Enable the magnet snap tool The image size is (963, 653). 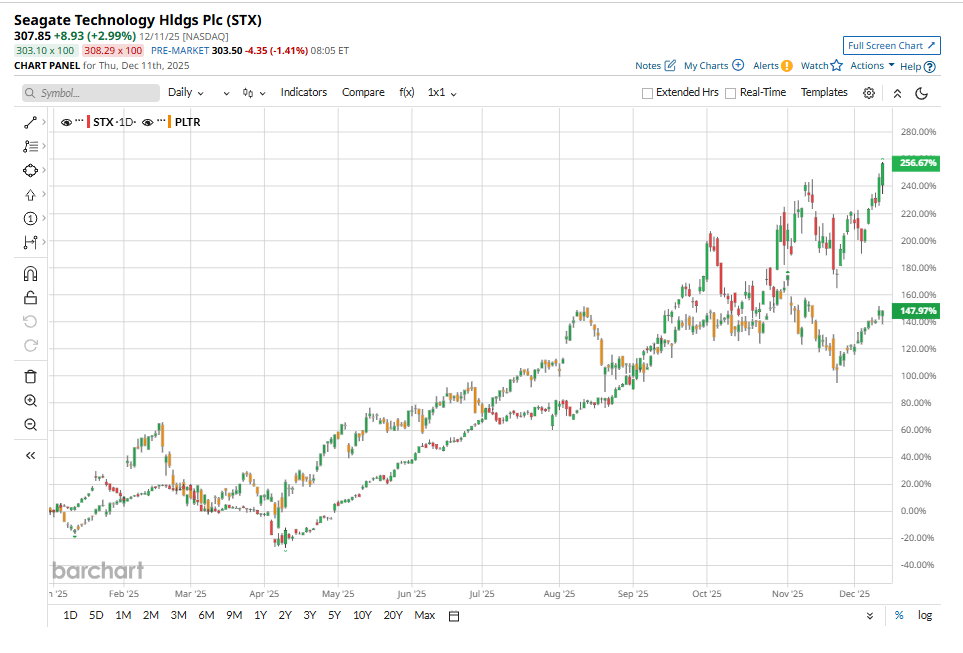click(30, 273)
